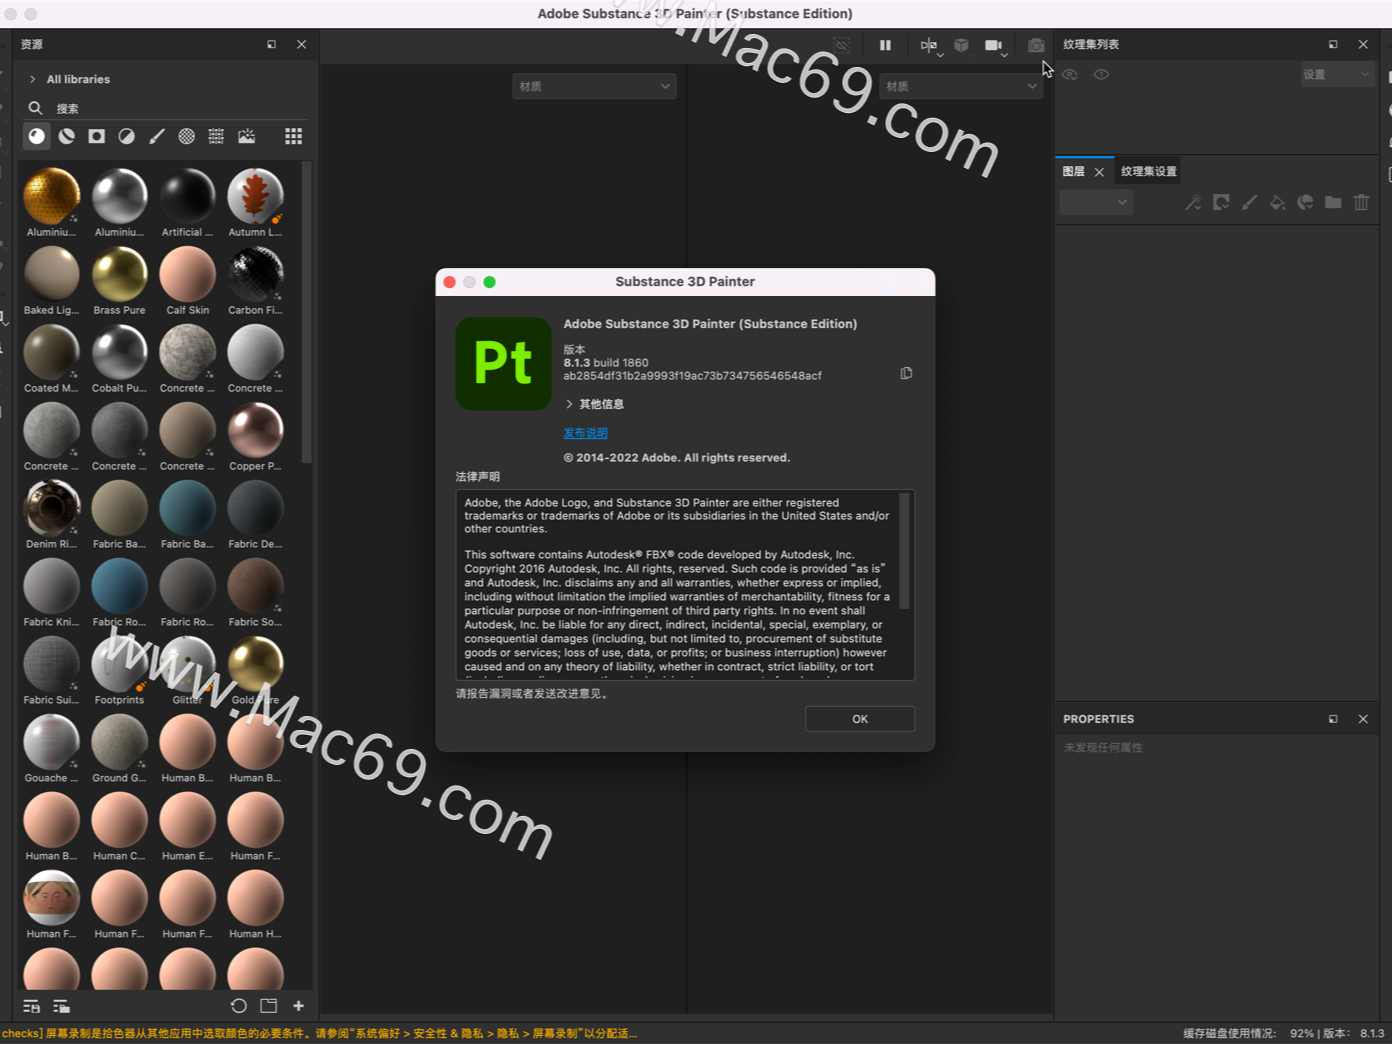Image resolution: width=1392 pixels, height=1044 pixels.
Task: Click OK to close the about dialog
Action: pyautogui.click(x=859, y=718)
